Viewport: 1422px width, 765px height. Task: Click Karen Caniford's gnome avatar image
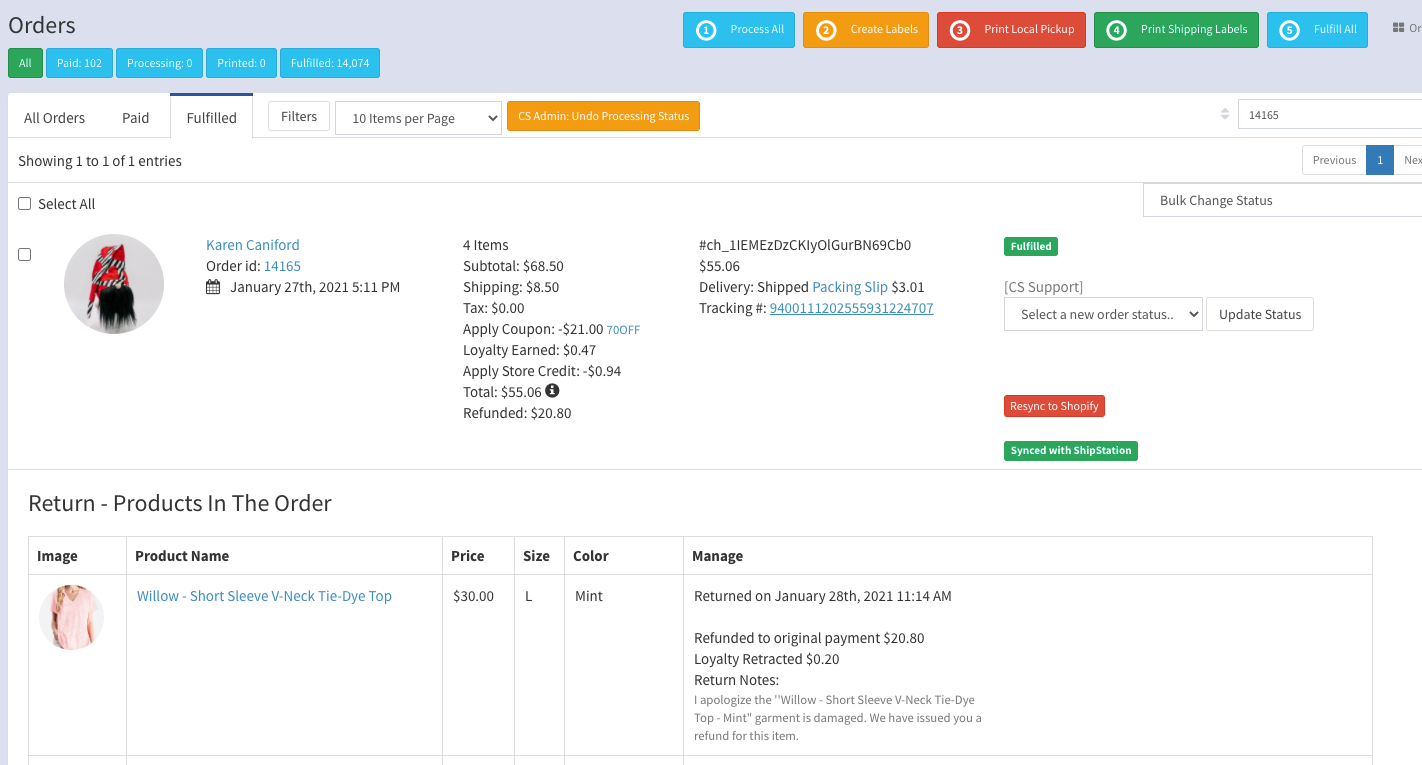113,284
